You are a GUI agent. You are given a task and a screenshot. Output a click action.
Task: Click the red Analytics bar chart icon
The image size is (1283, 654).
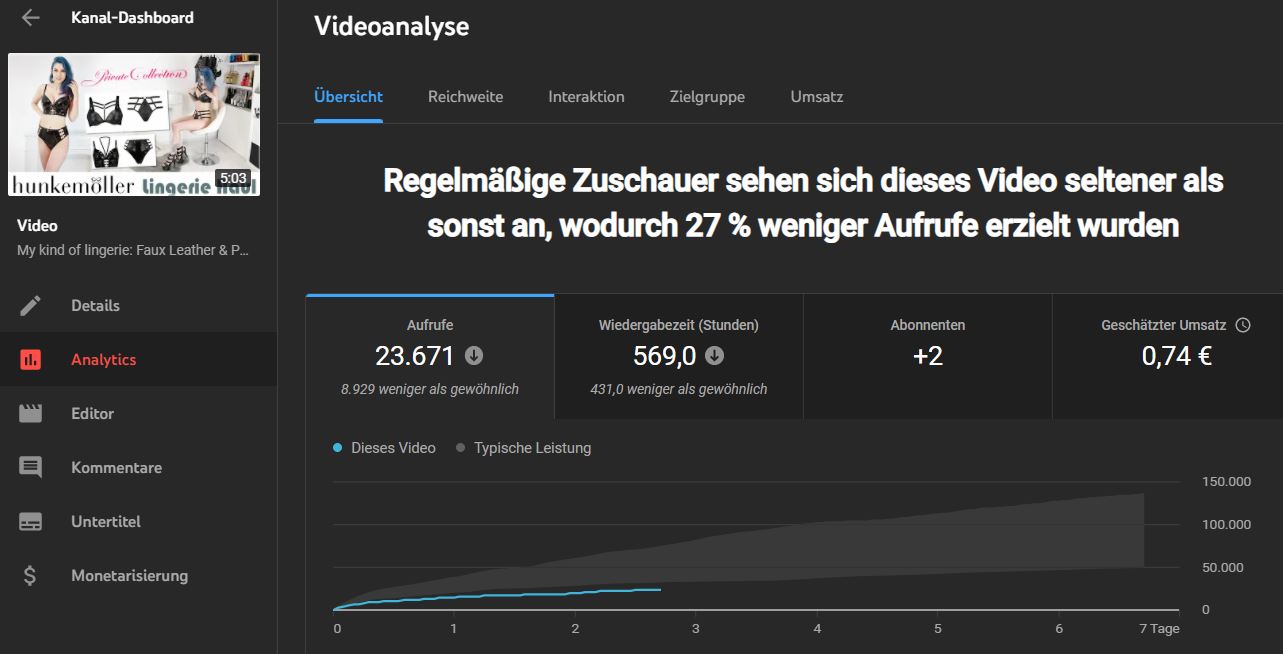tap(31, 360)
